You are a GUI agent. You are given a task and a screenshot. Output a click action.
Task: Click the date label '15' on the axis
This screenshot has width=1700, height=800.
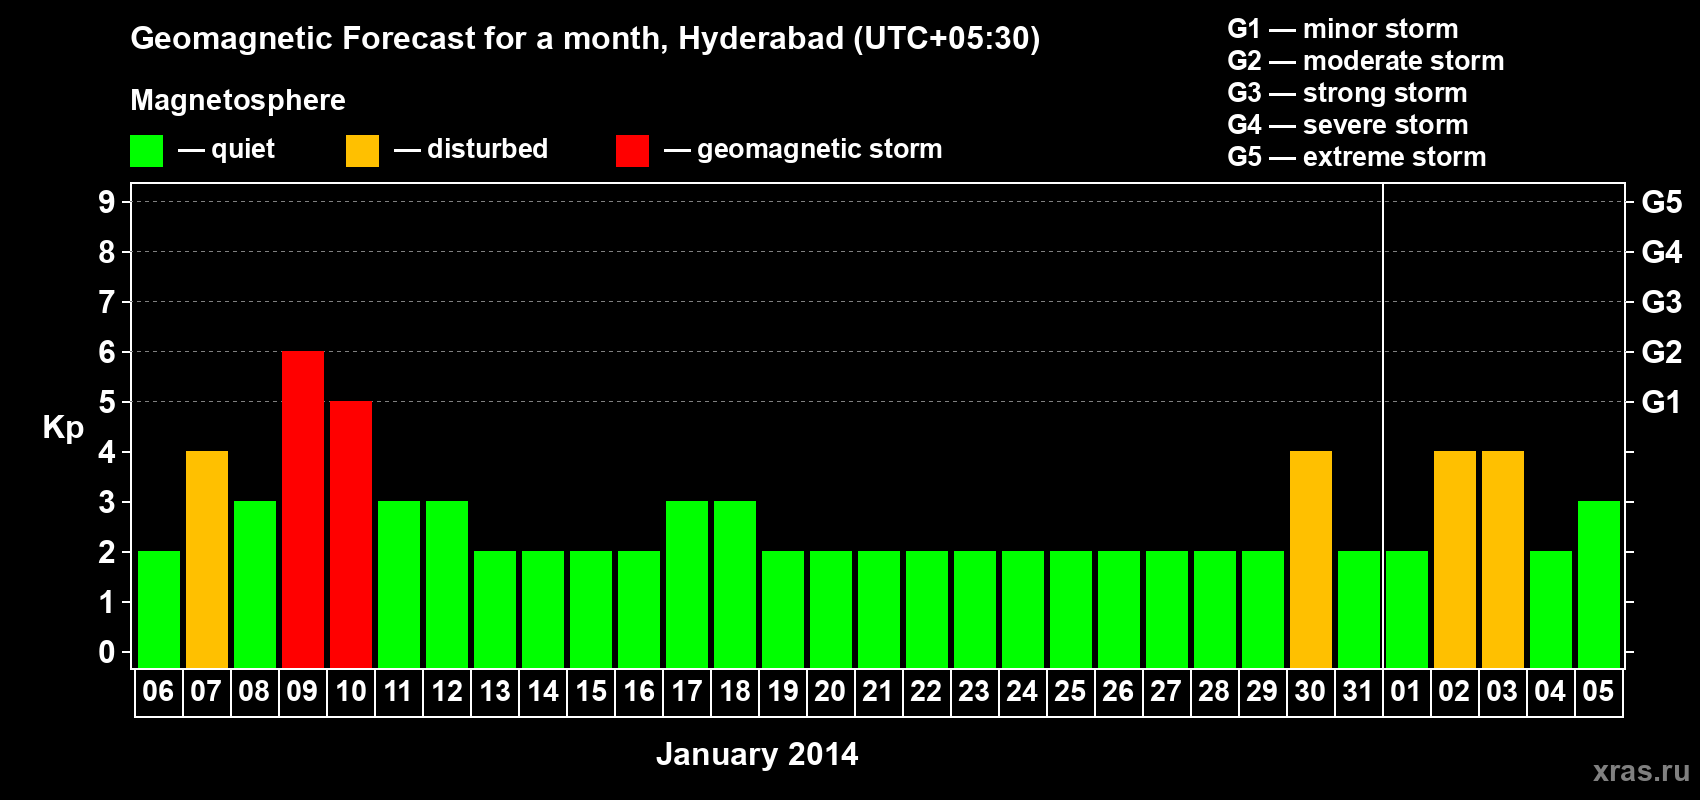coord(591,691)
